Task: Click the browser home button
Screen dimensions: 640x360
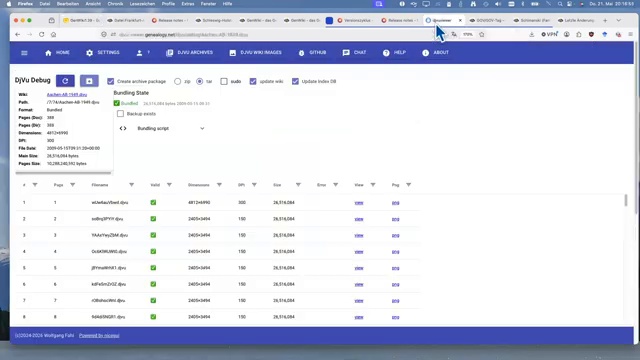Action: point(53,35)
